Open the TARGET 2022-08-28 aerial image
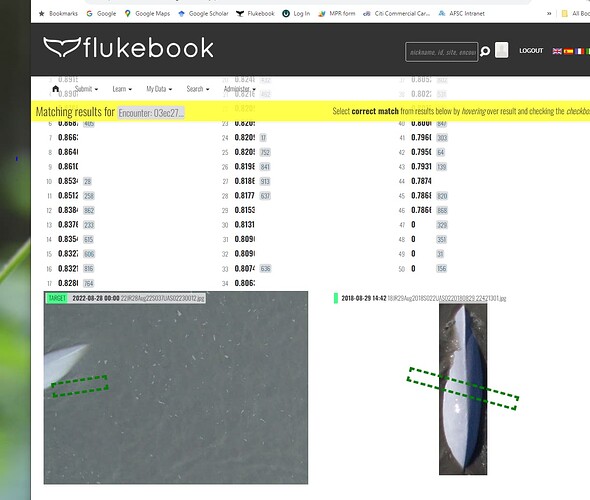This screenshot has width=590, height=500. click(x=176, y=388)
